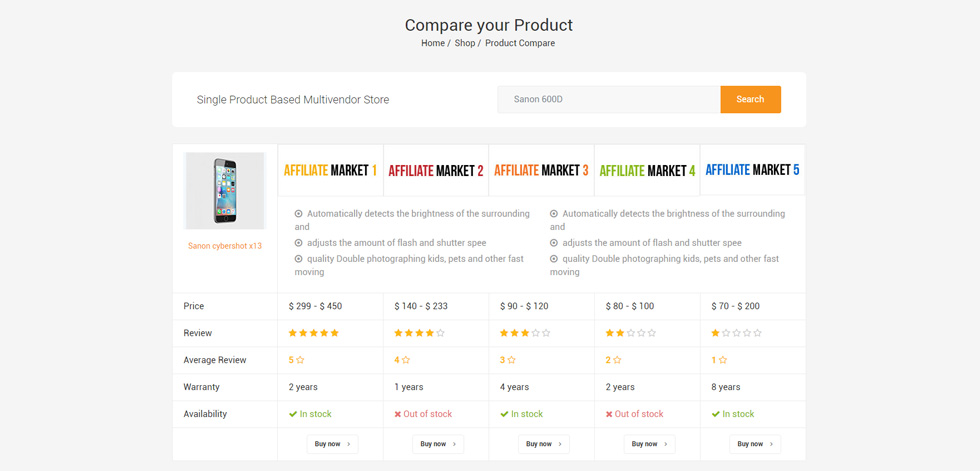This screenshot has width=980, height=471.
Task: Open the Affiliate Market 2 logo
Action: 436,170
